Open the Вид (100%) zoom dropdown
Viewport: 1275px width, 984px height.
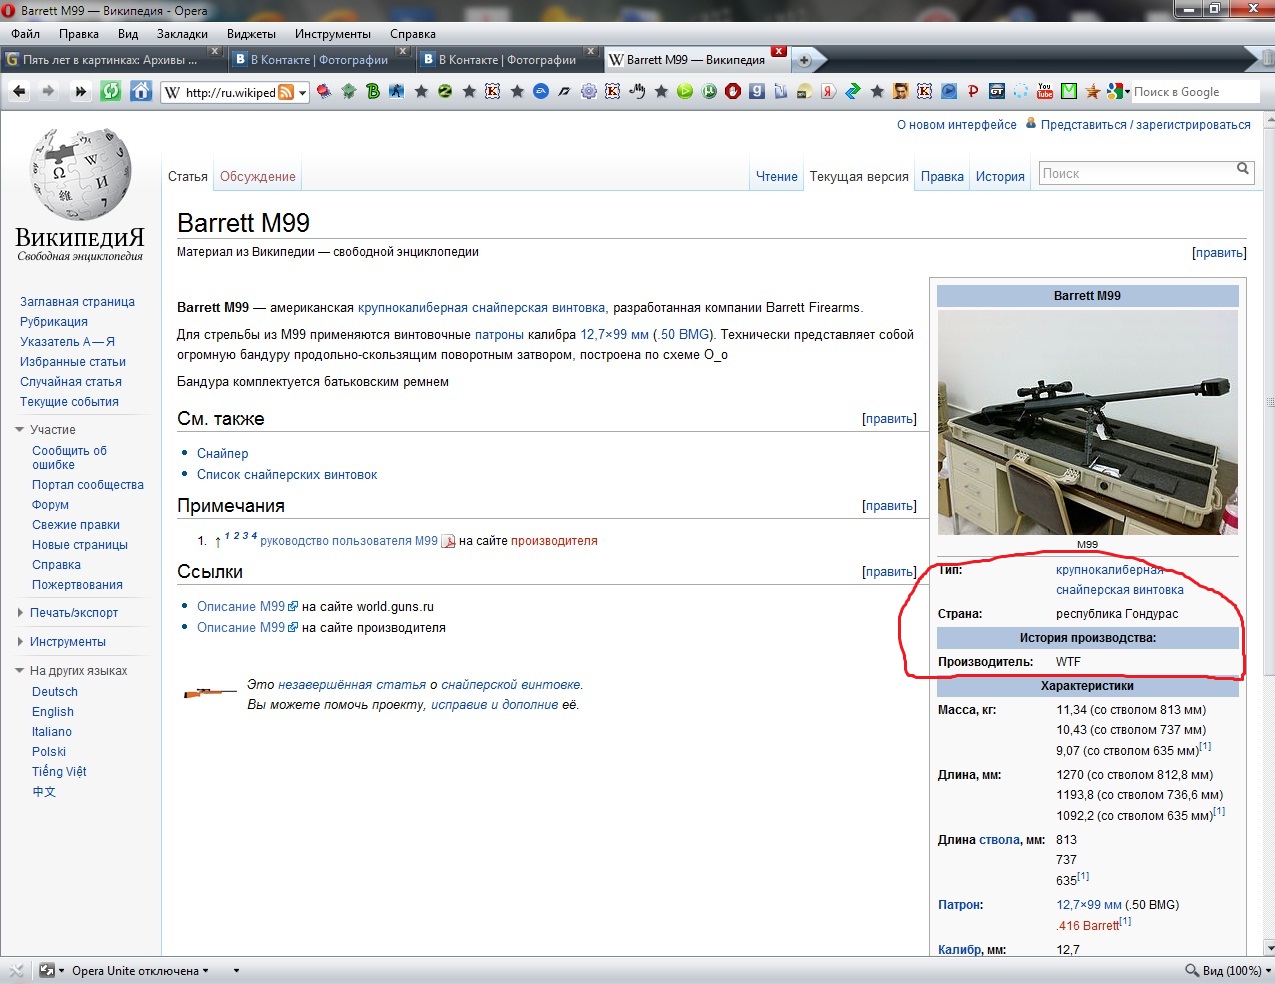[x=1226, y=970]
